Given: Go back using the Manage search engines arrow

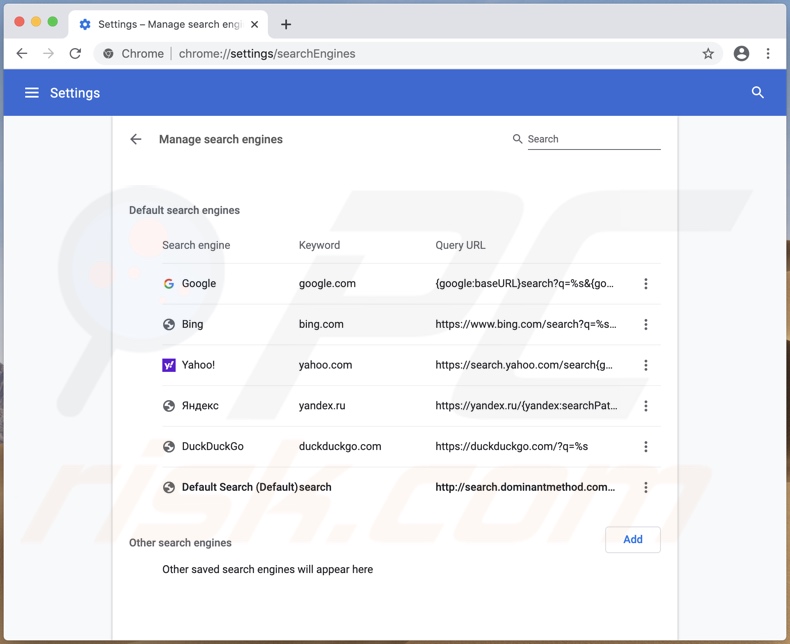Looking at the screenshot, I should pyautogui.click(x=136, y=139).
